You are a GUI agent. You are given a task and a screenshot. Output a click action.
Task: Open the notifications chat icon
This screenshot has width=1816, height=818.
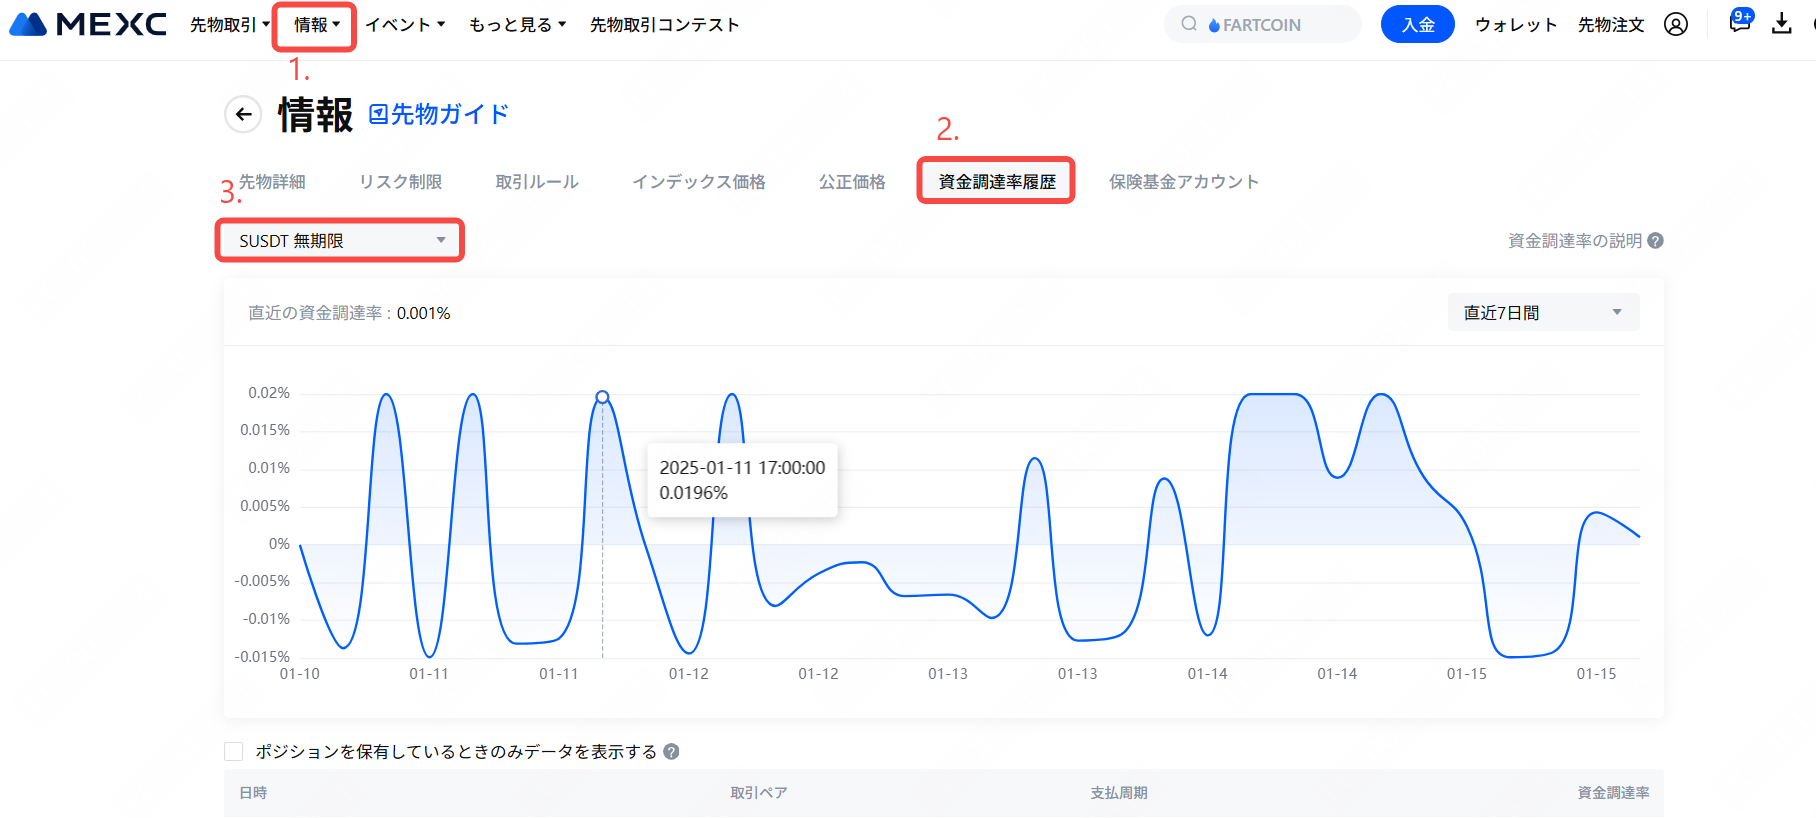point(1740,23)
